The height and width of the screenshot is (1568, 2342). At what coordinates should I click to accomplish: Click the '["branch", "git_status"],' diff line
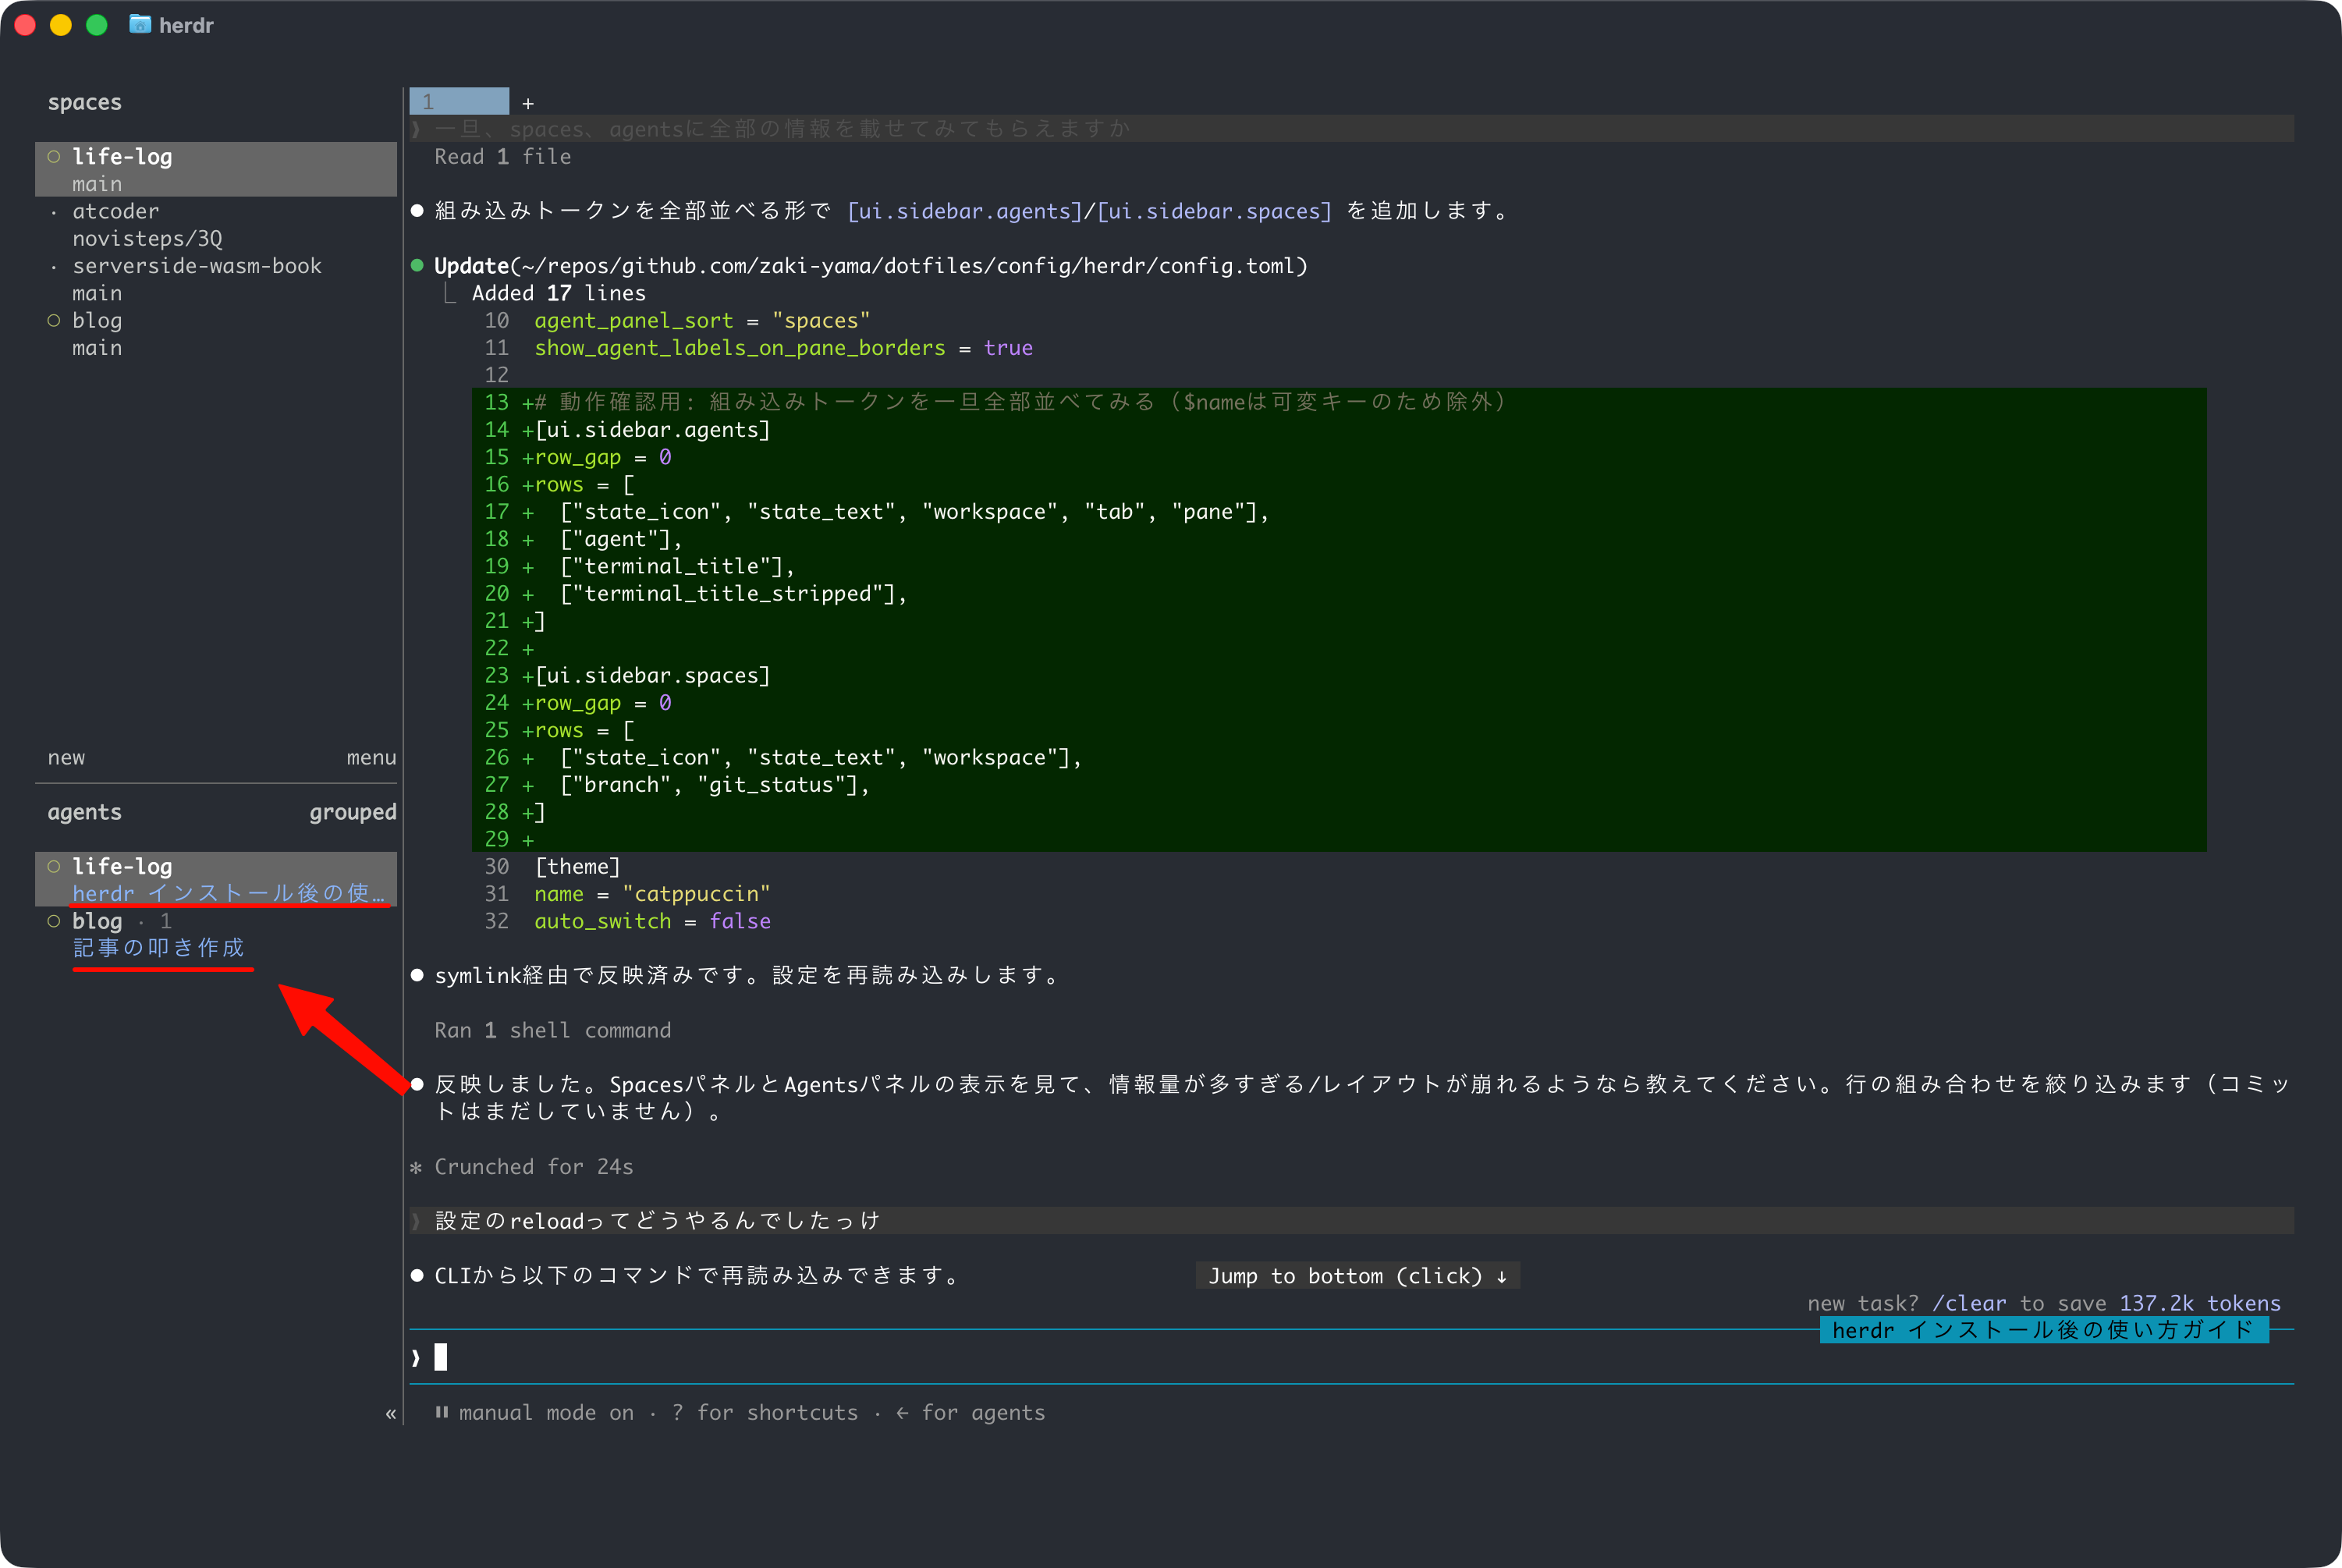[715, 785]
